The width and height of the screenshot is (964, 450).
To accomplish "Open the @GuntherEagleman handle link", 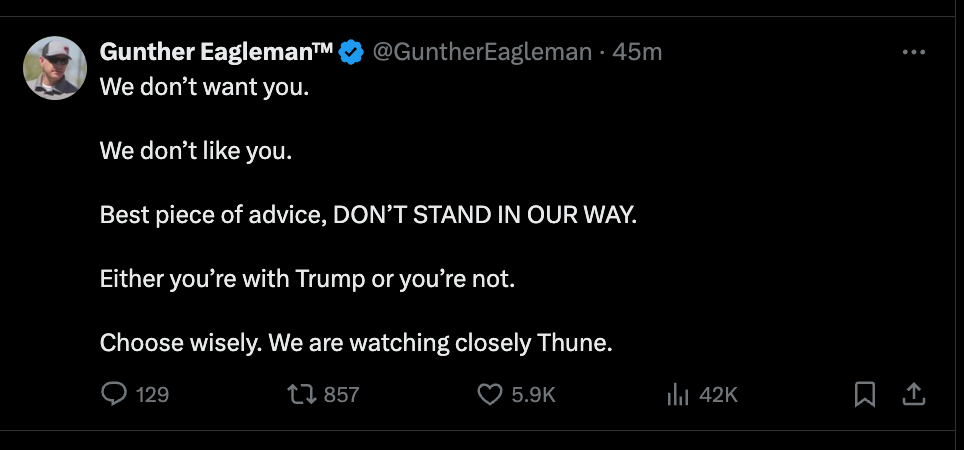I will pos(482,52).
